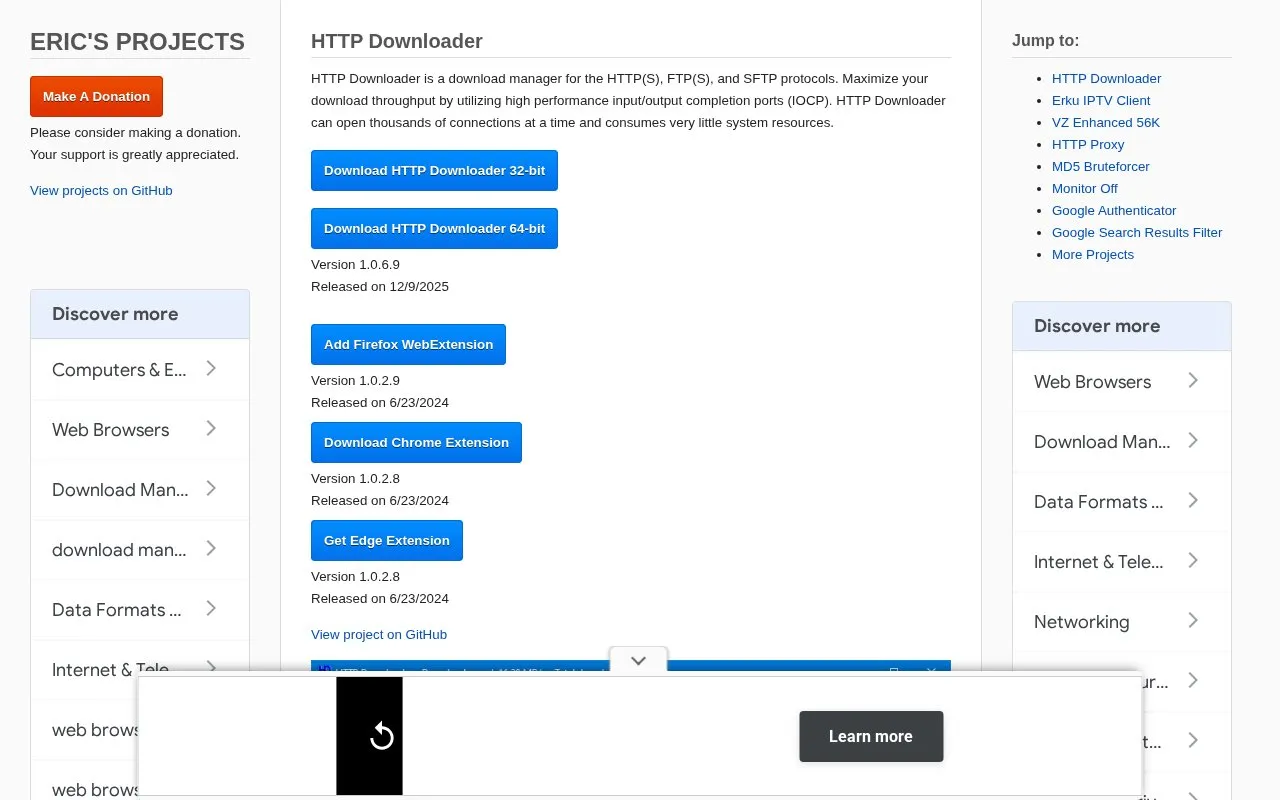
Task: Click the More Projects link
Action: (x=1093, y=254)
